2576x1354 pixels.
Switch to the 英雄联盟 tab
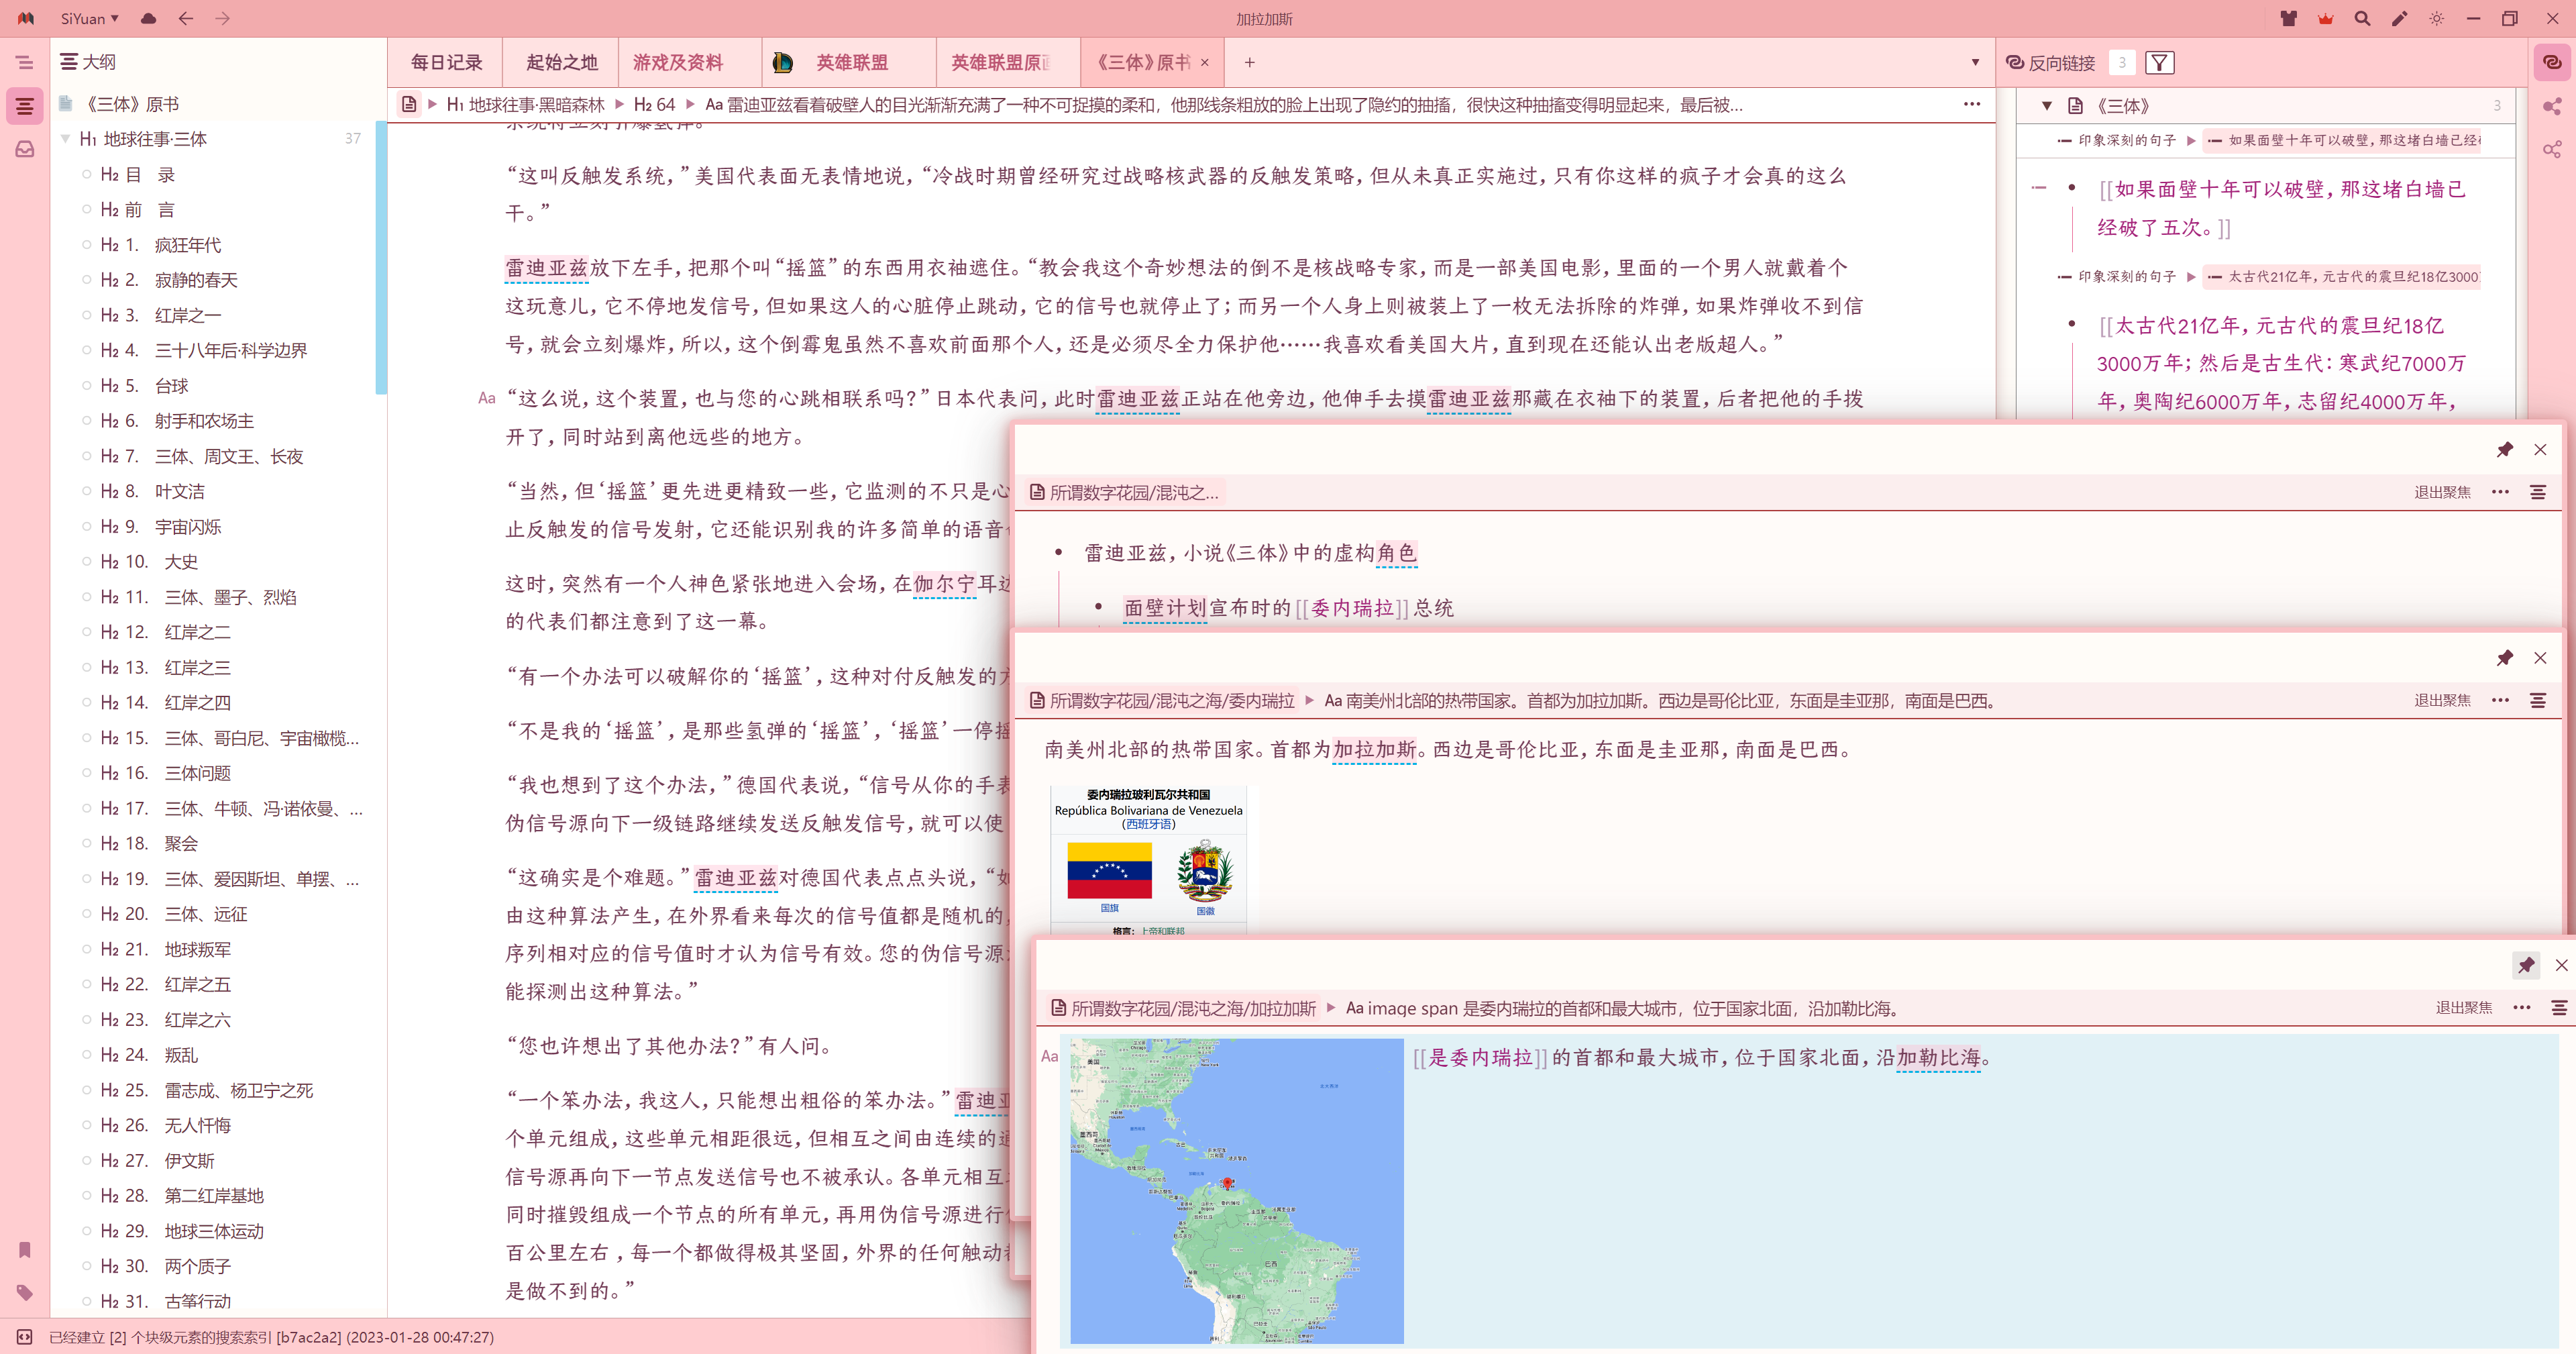(851, 62)
